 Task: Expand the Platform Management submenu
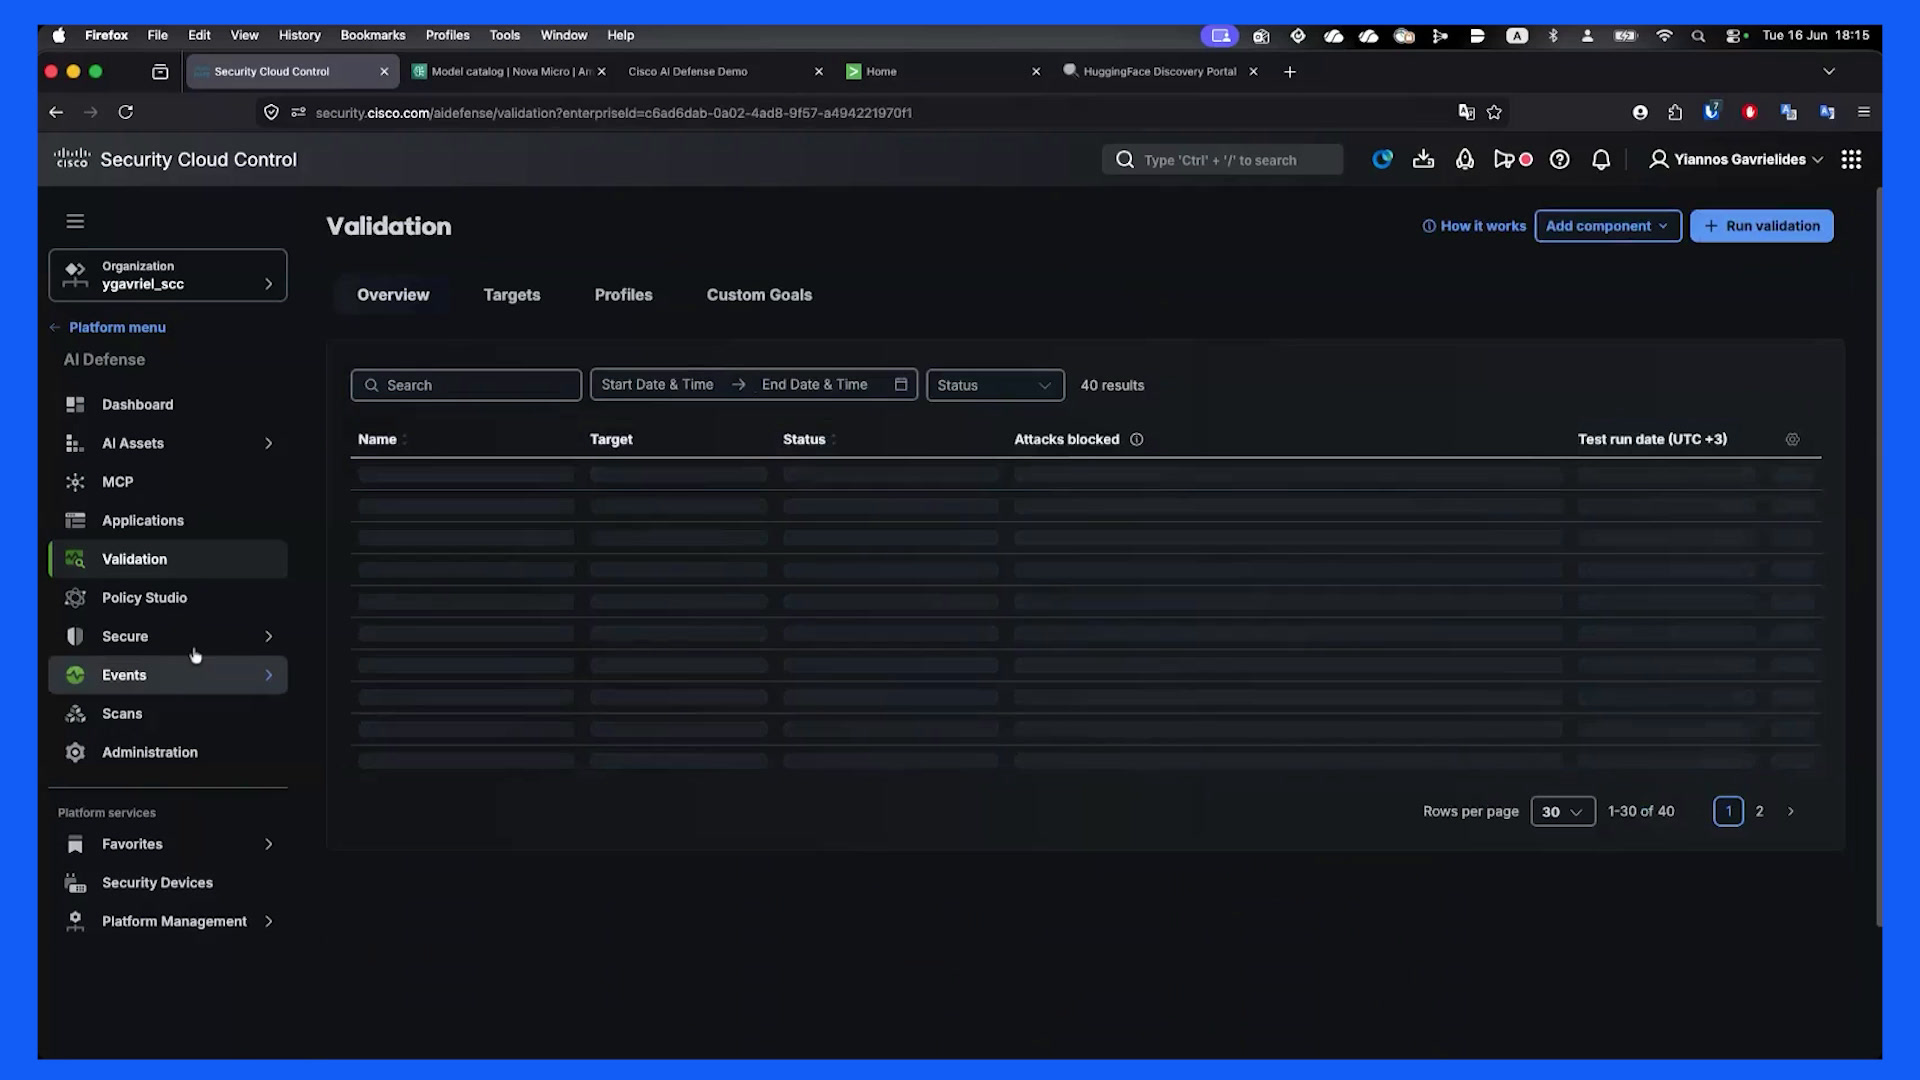[268, 922]
